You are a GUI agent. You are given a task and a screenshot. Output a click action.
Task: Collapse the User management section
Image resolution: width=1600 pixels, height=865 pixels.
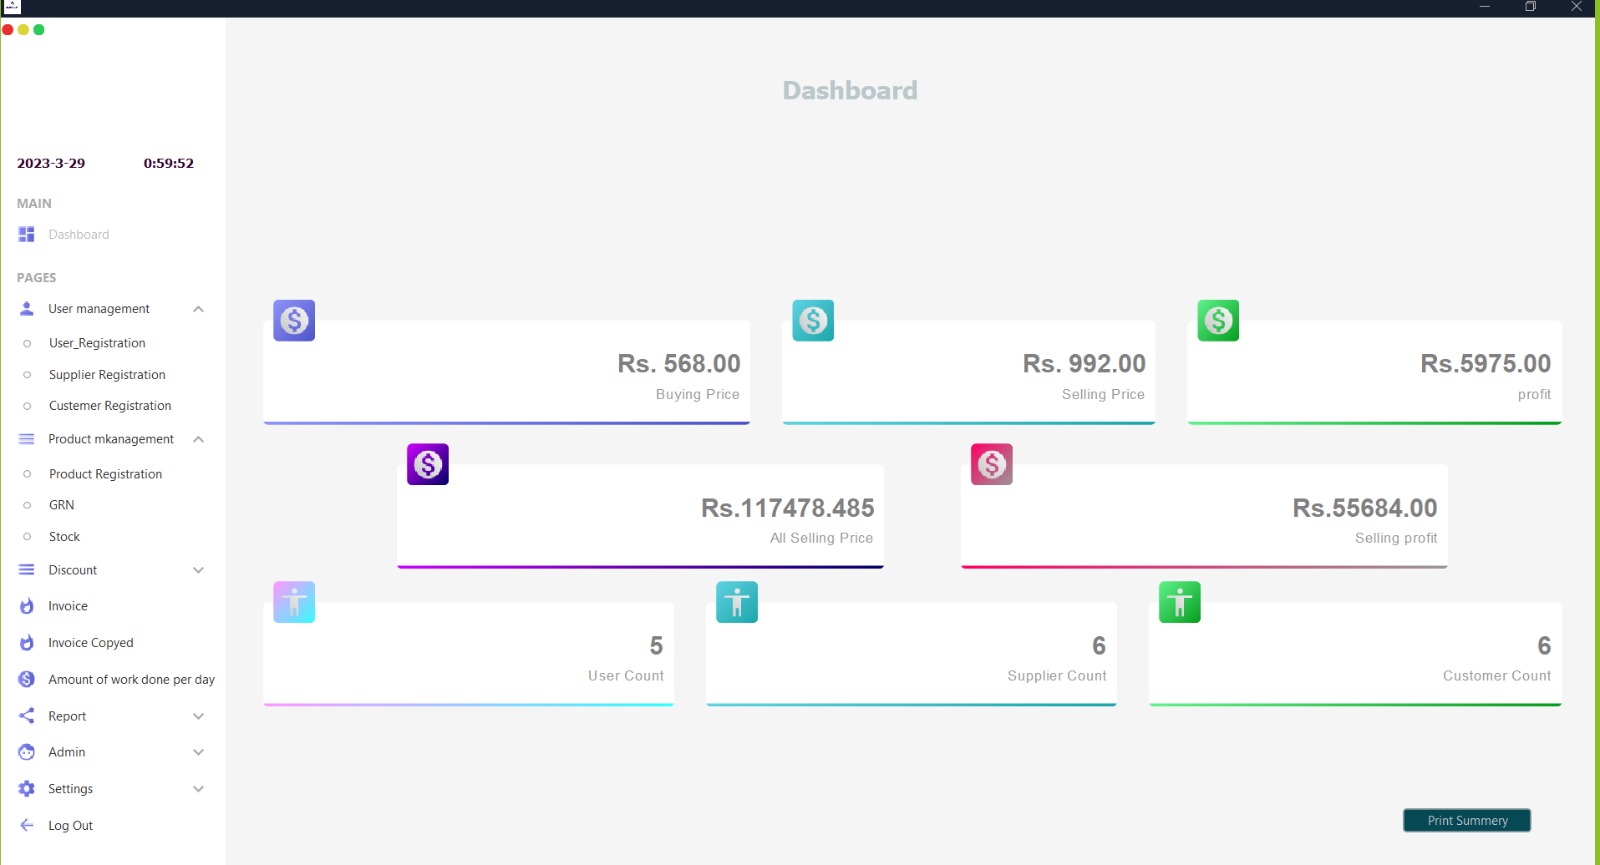(x=198, y=309)
